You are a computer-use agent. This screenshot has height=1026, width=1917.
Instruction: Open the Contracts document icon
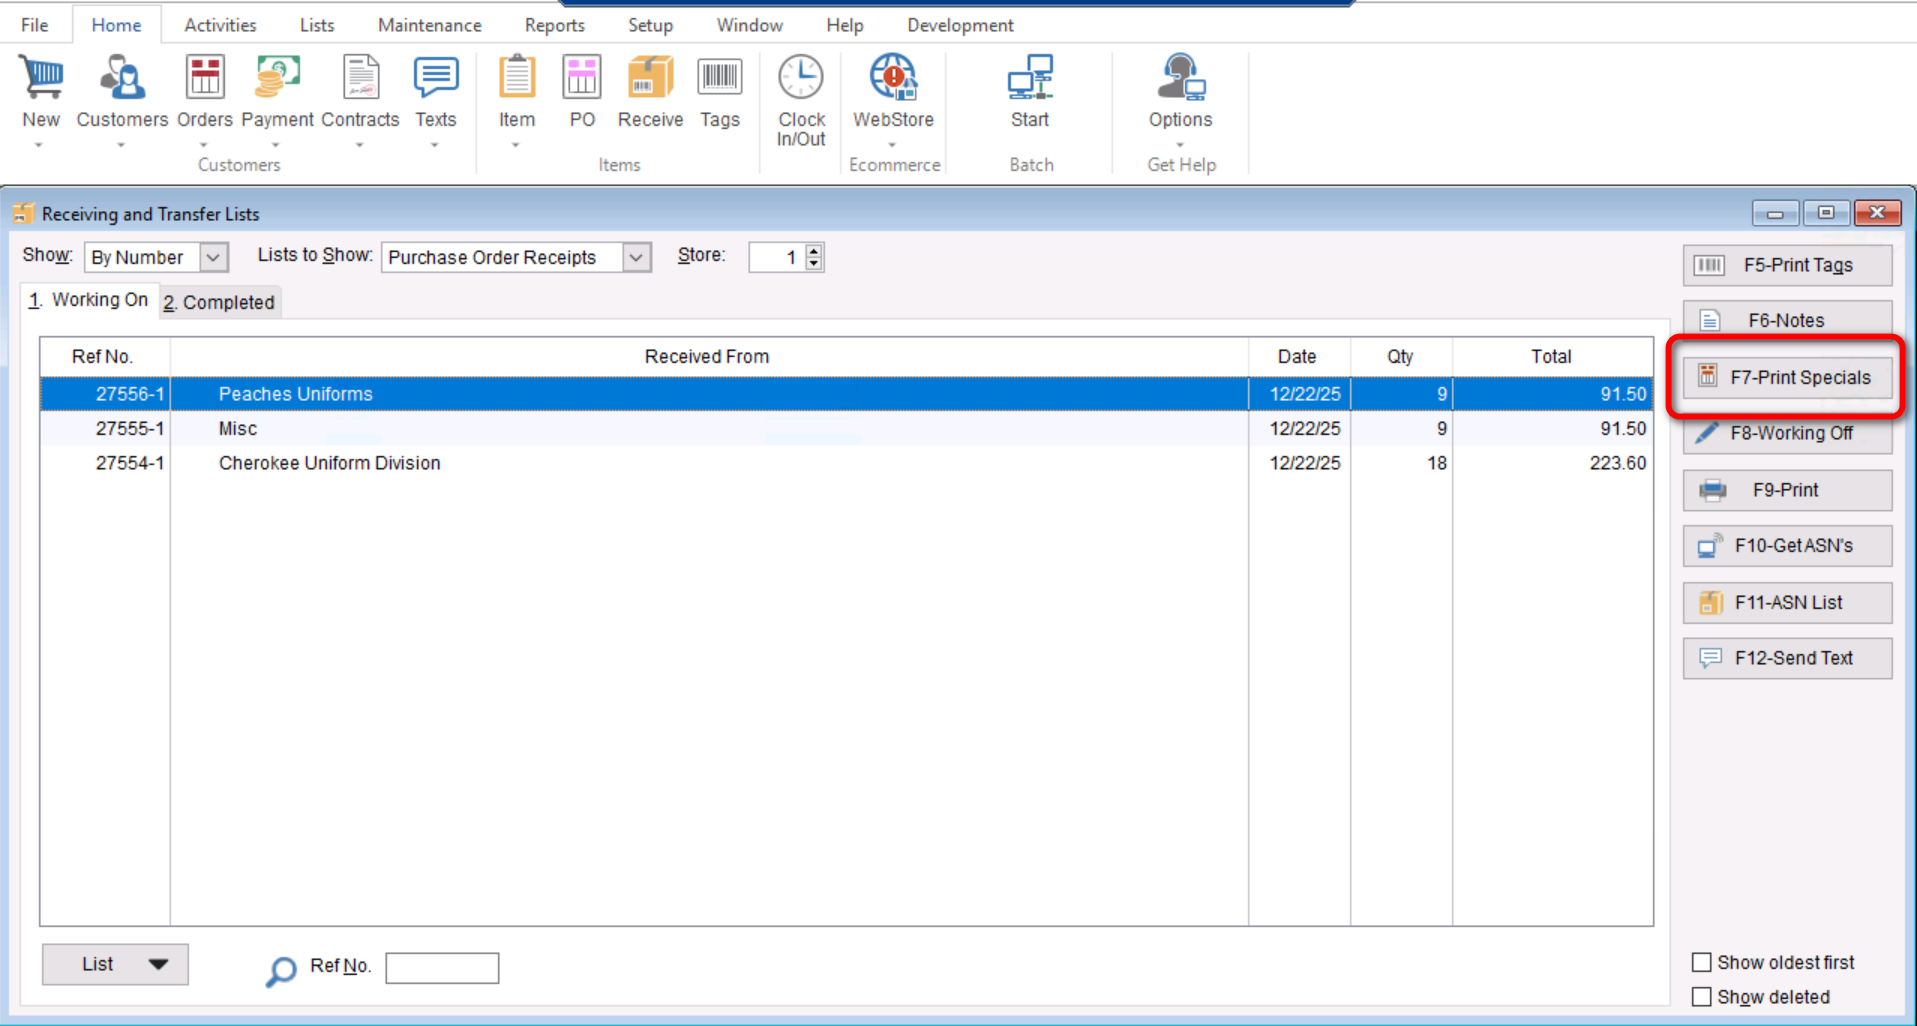(x=360, y=79)
